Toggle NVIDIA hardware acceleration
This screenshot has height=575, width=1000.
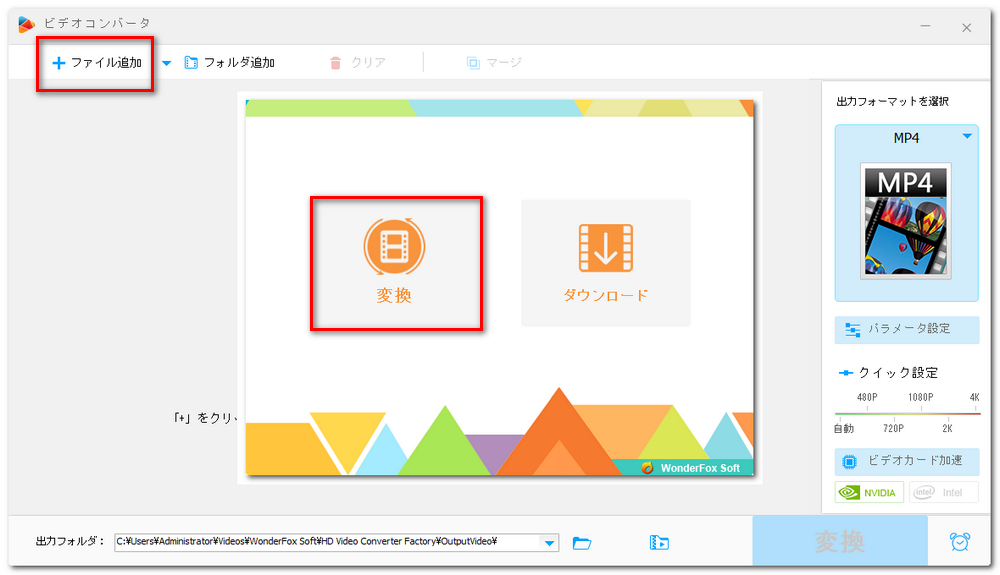click(870, 492)
